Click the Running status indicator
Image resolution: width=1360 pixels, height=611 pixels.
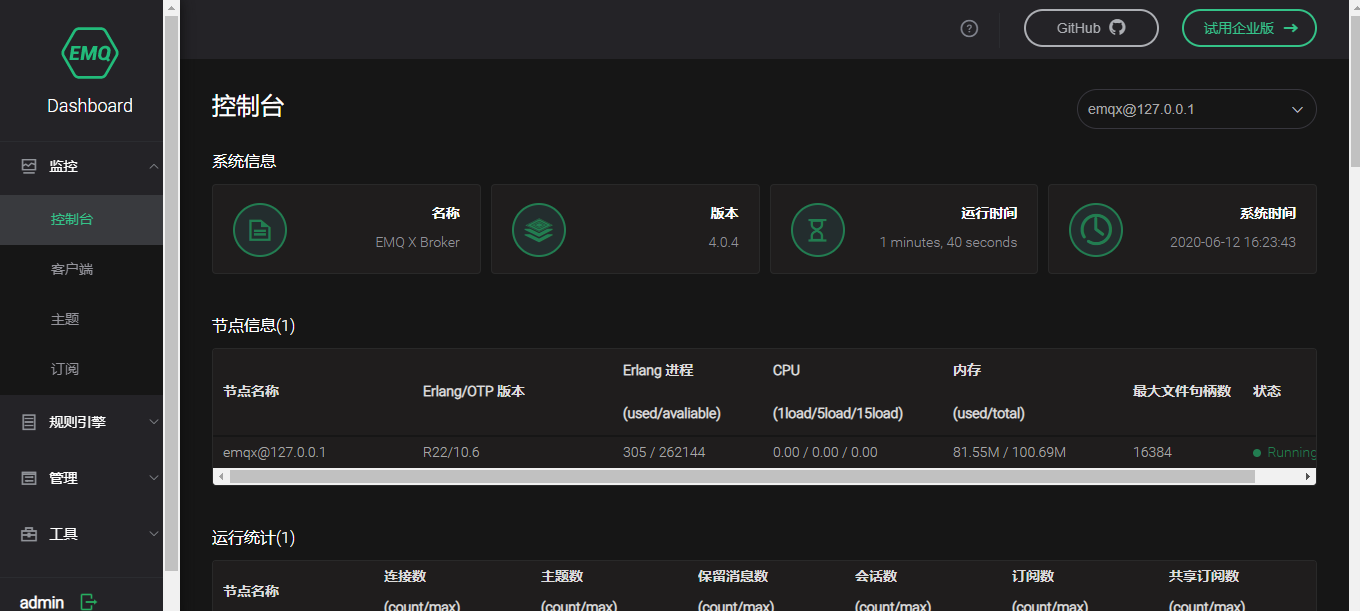(1285, 452)
